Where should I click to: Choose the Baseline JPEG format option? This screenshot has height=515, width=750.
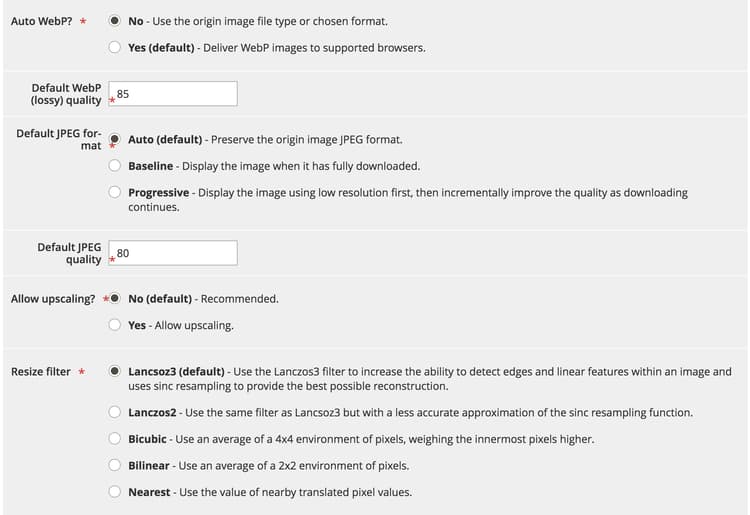[114, 165]
